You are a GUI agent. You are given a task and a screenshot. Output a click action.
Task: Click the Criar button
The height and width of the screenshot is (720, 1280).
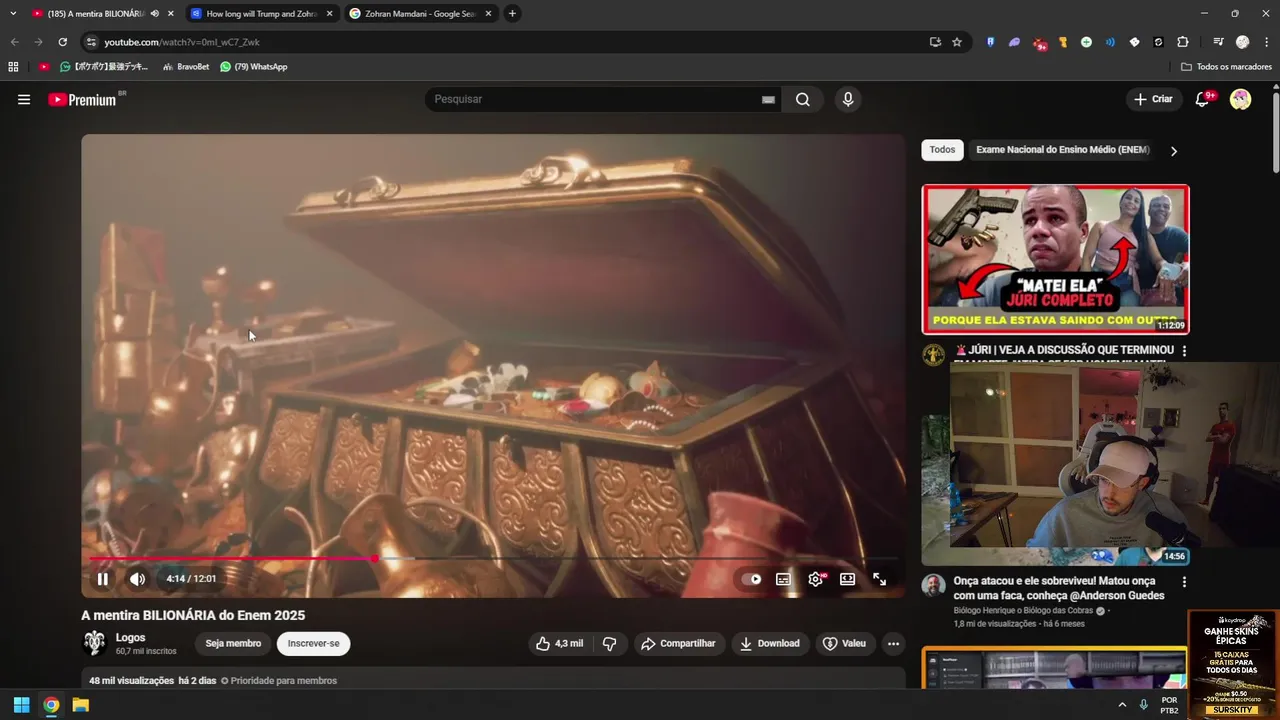(x=1153, y=99)
